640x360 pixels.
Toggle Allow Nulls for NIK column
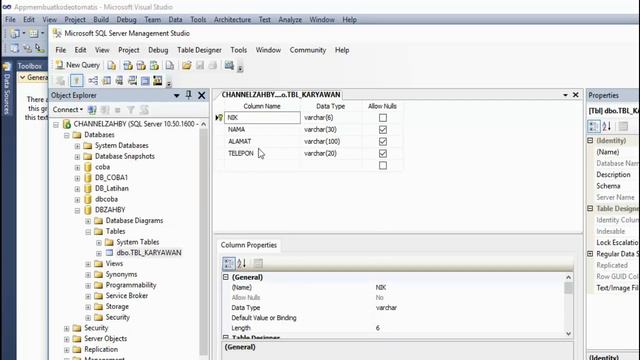click(382, 118)
